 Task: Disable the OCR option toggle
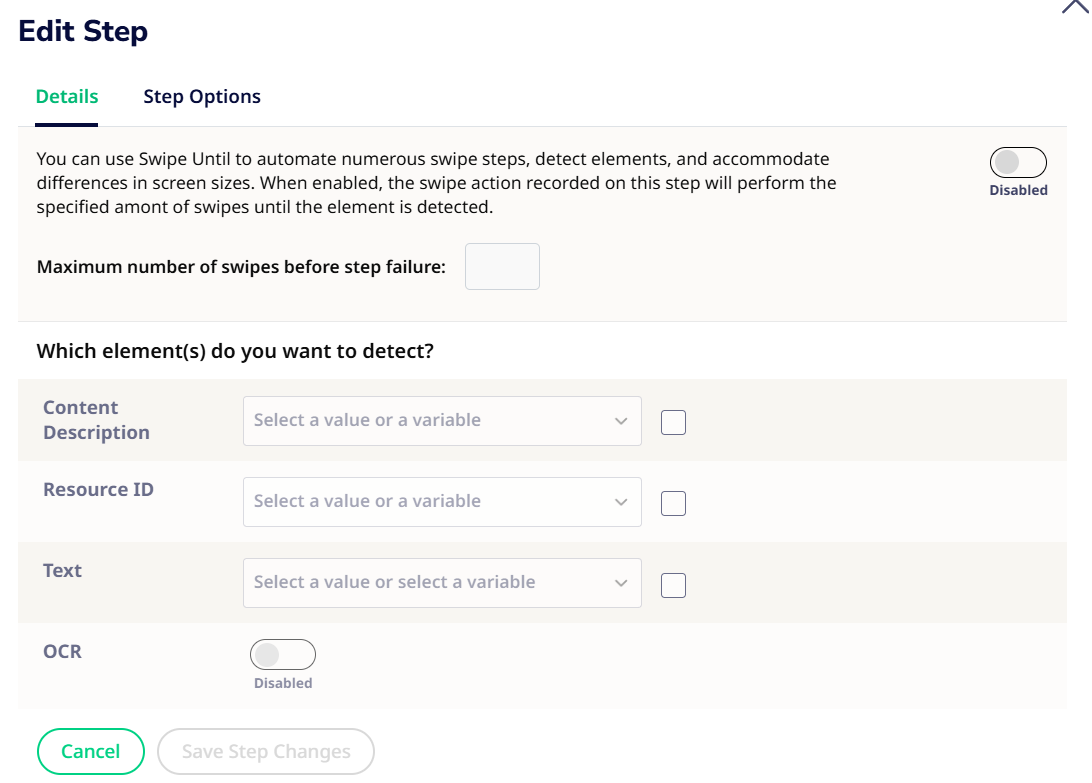(283, 654)
